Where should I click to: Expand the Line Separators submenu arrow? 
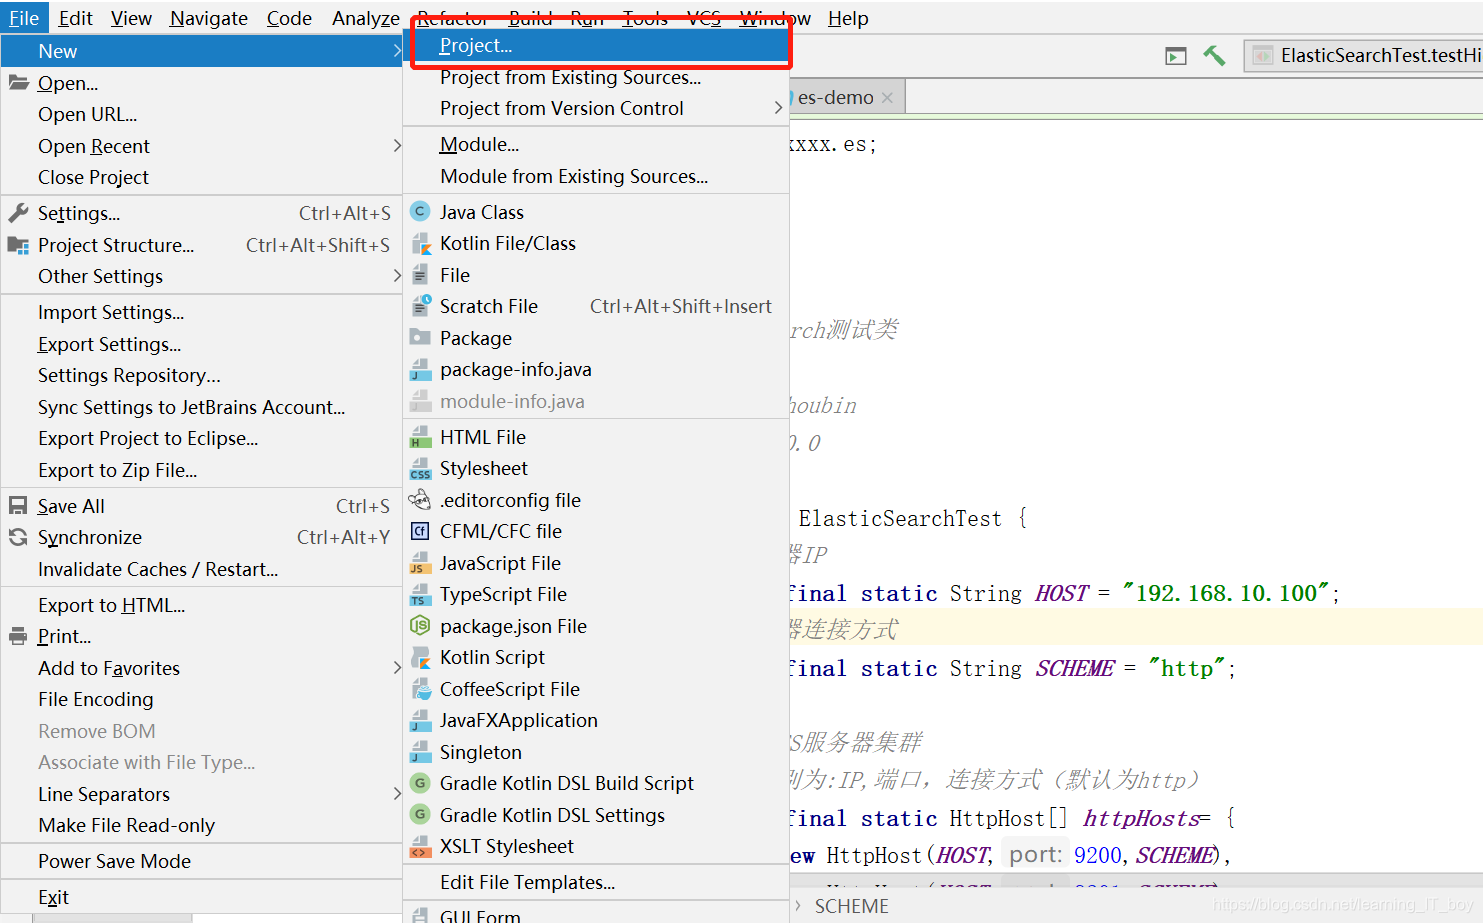397,794
